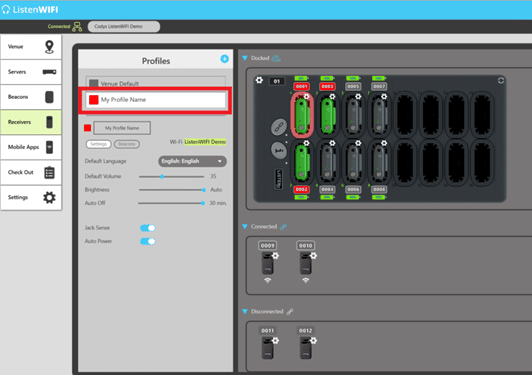
Task: Click the cloud icon next to Docked
Action: click(276, 58)
